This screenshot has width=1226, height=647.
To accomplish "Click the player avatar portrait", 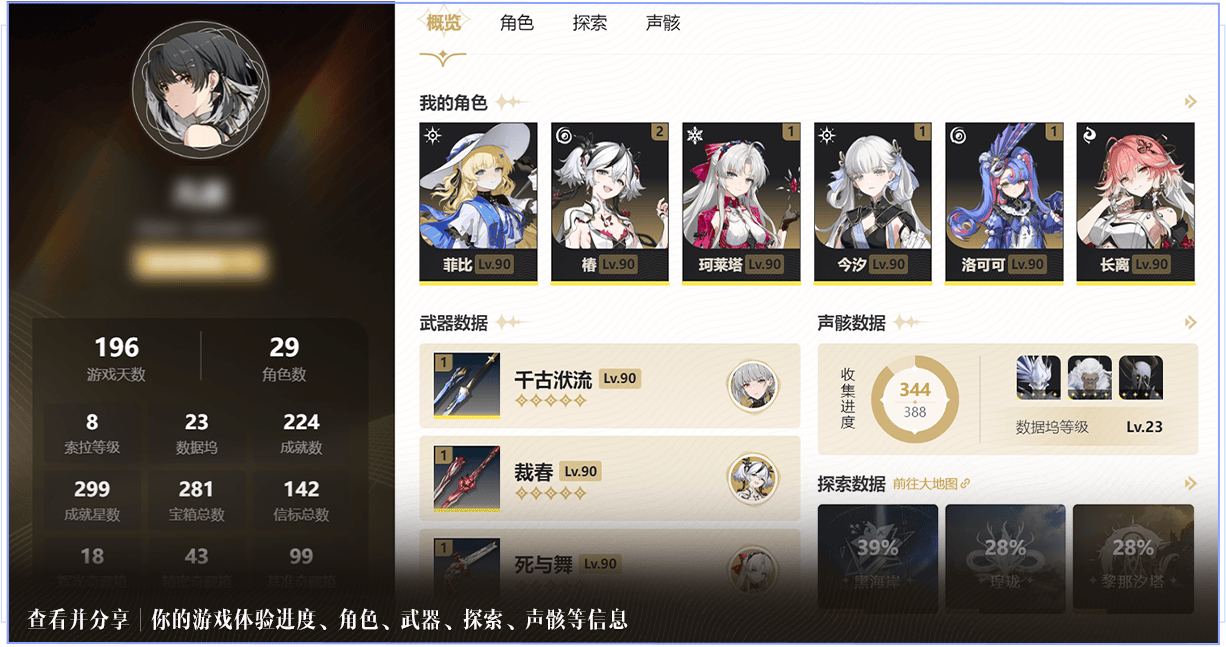I will point(201,88).
